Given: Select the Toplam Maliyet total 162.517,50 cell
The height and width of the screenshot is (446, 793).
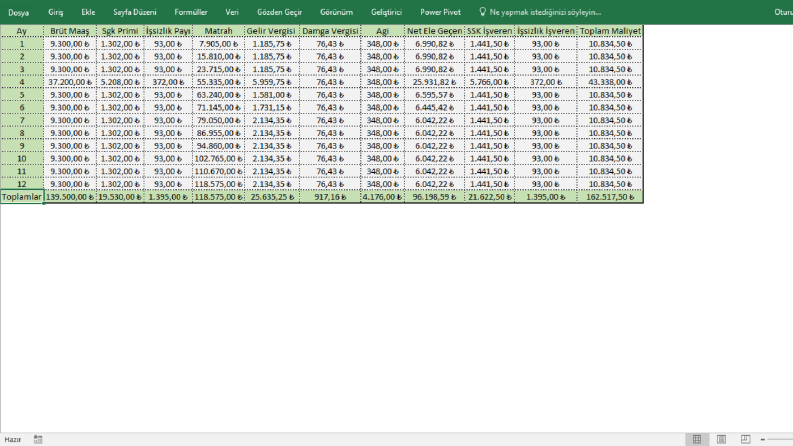Looking at the screenshot, I should (x=610, y=197).
